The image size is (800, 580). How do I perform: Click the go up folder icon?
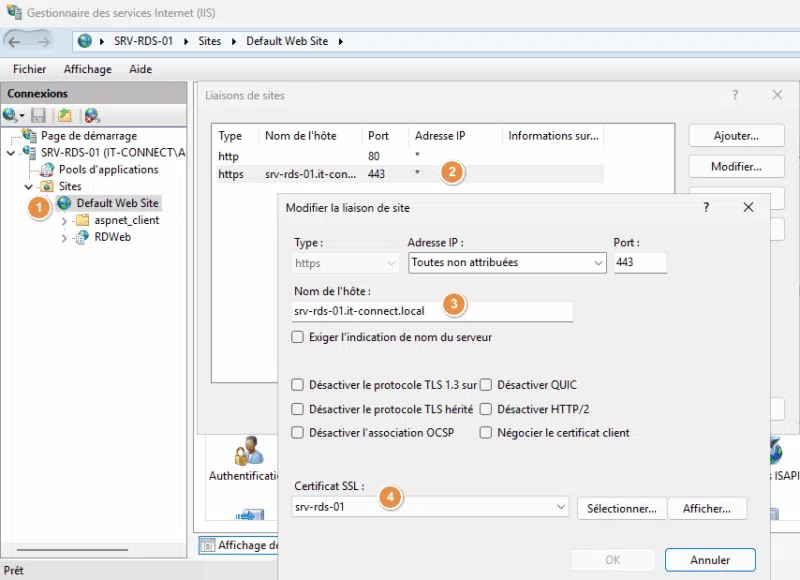[65, 115]
